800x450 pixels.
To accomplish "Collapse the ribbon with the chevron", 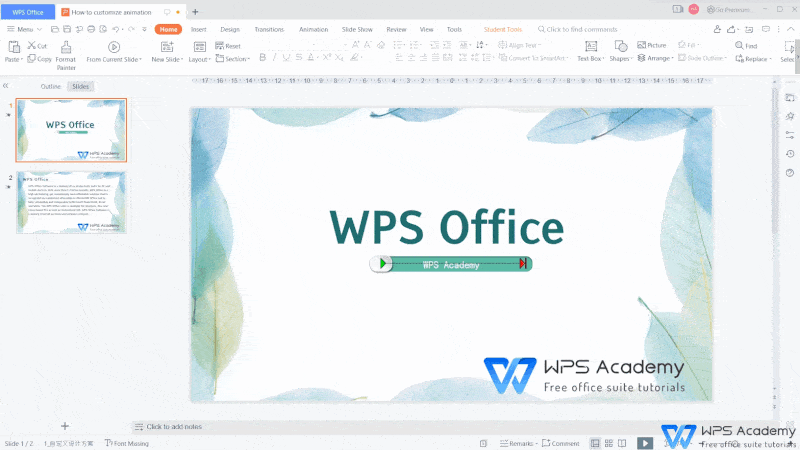I will click(x=790, y=29).
